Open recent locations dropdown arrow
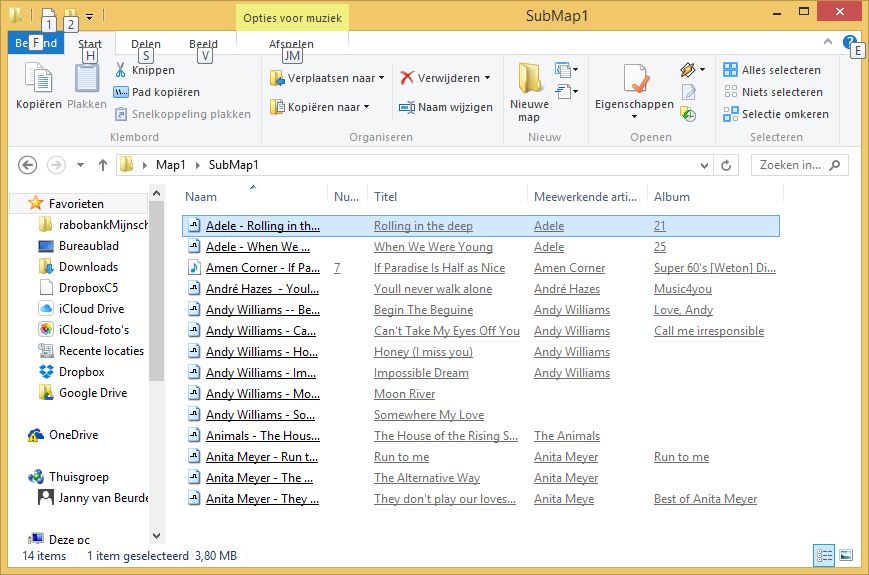 [80, 165]
